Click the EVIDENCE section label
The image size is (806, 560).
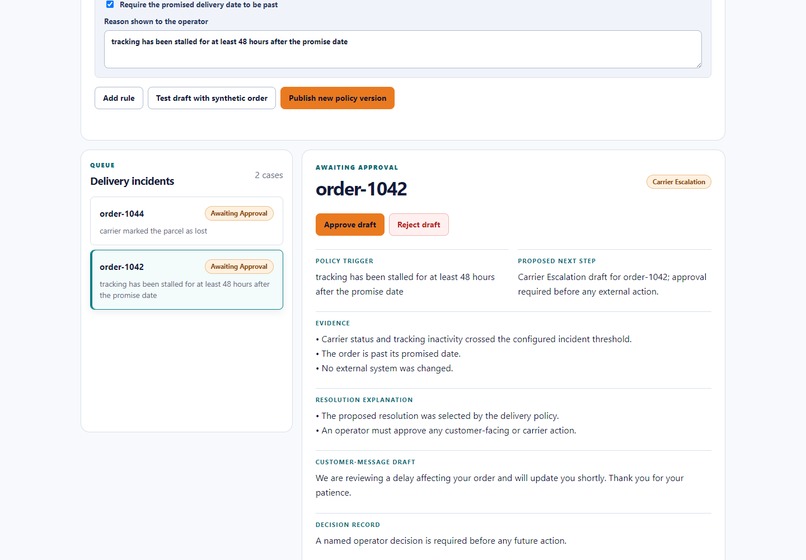click(x=333, y=323)
